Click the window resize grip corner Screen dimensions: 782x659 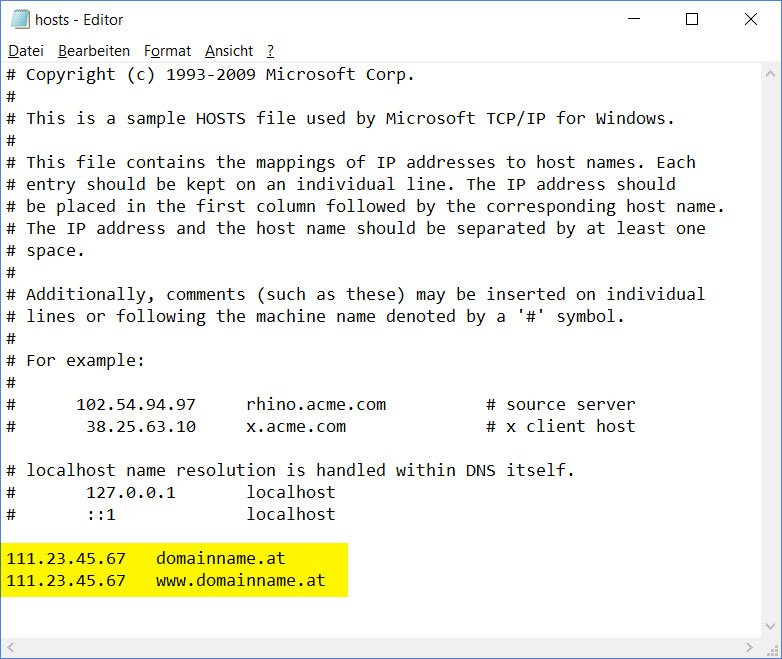[x=772, y=648]
